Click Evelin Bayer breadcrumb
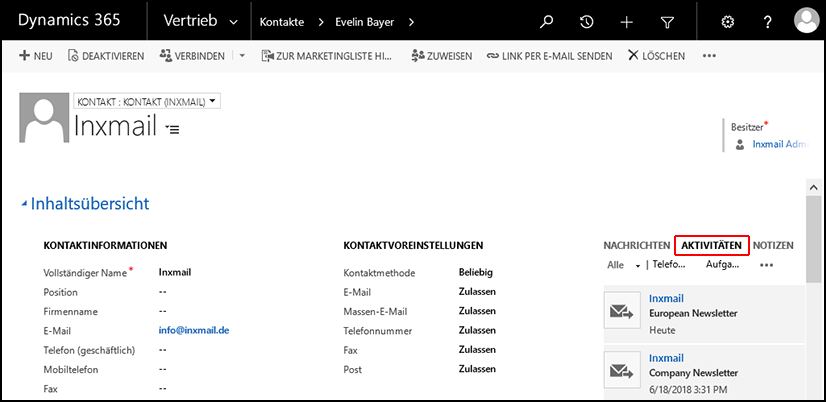826x402 pixels. pos(365,22)
